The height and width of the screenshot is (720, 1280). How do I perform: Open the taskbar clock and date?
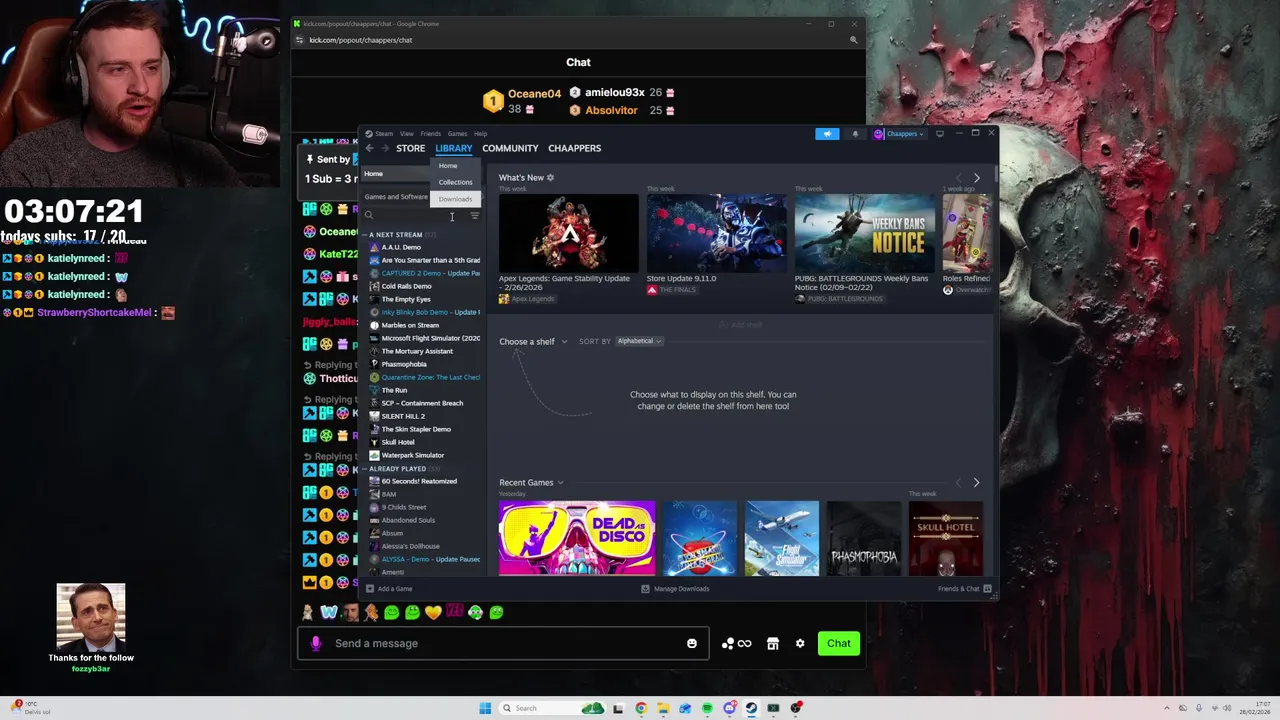[x=1255, y=708]
